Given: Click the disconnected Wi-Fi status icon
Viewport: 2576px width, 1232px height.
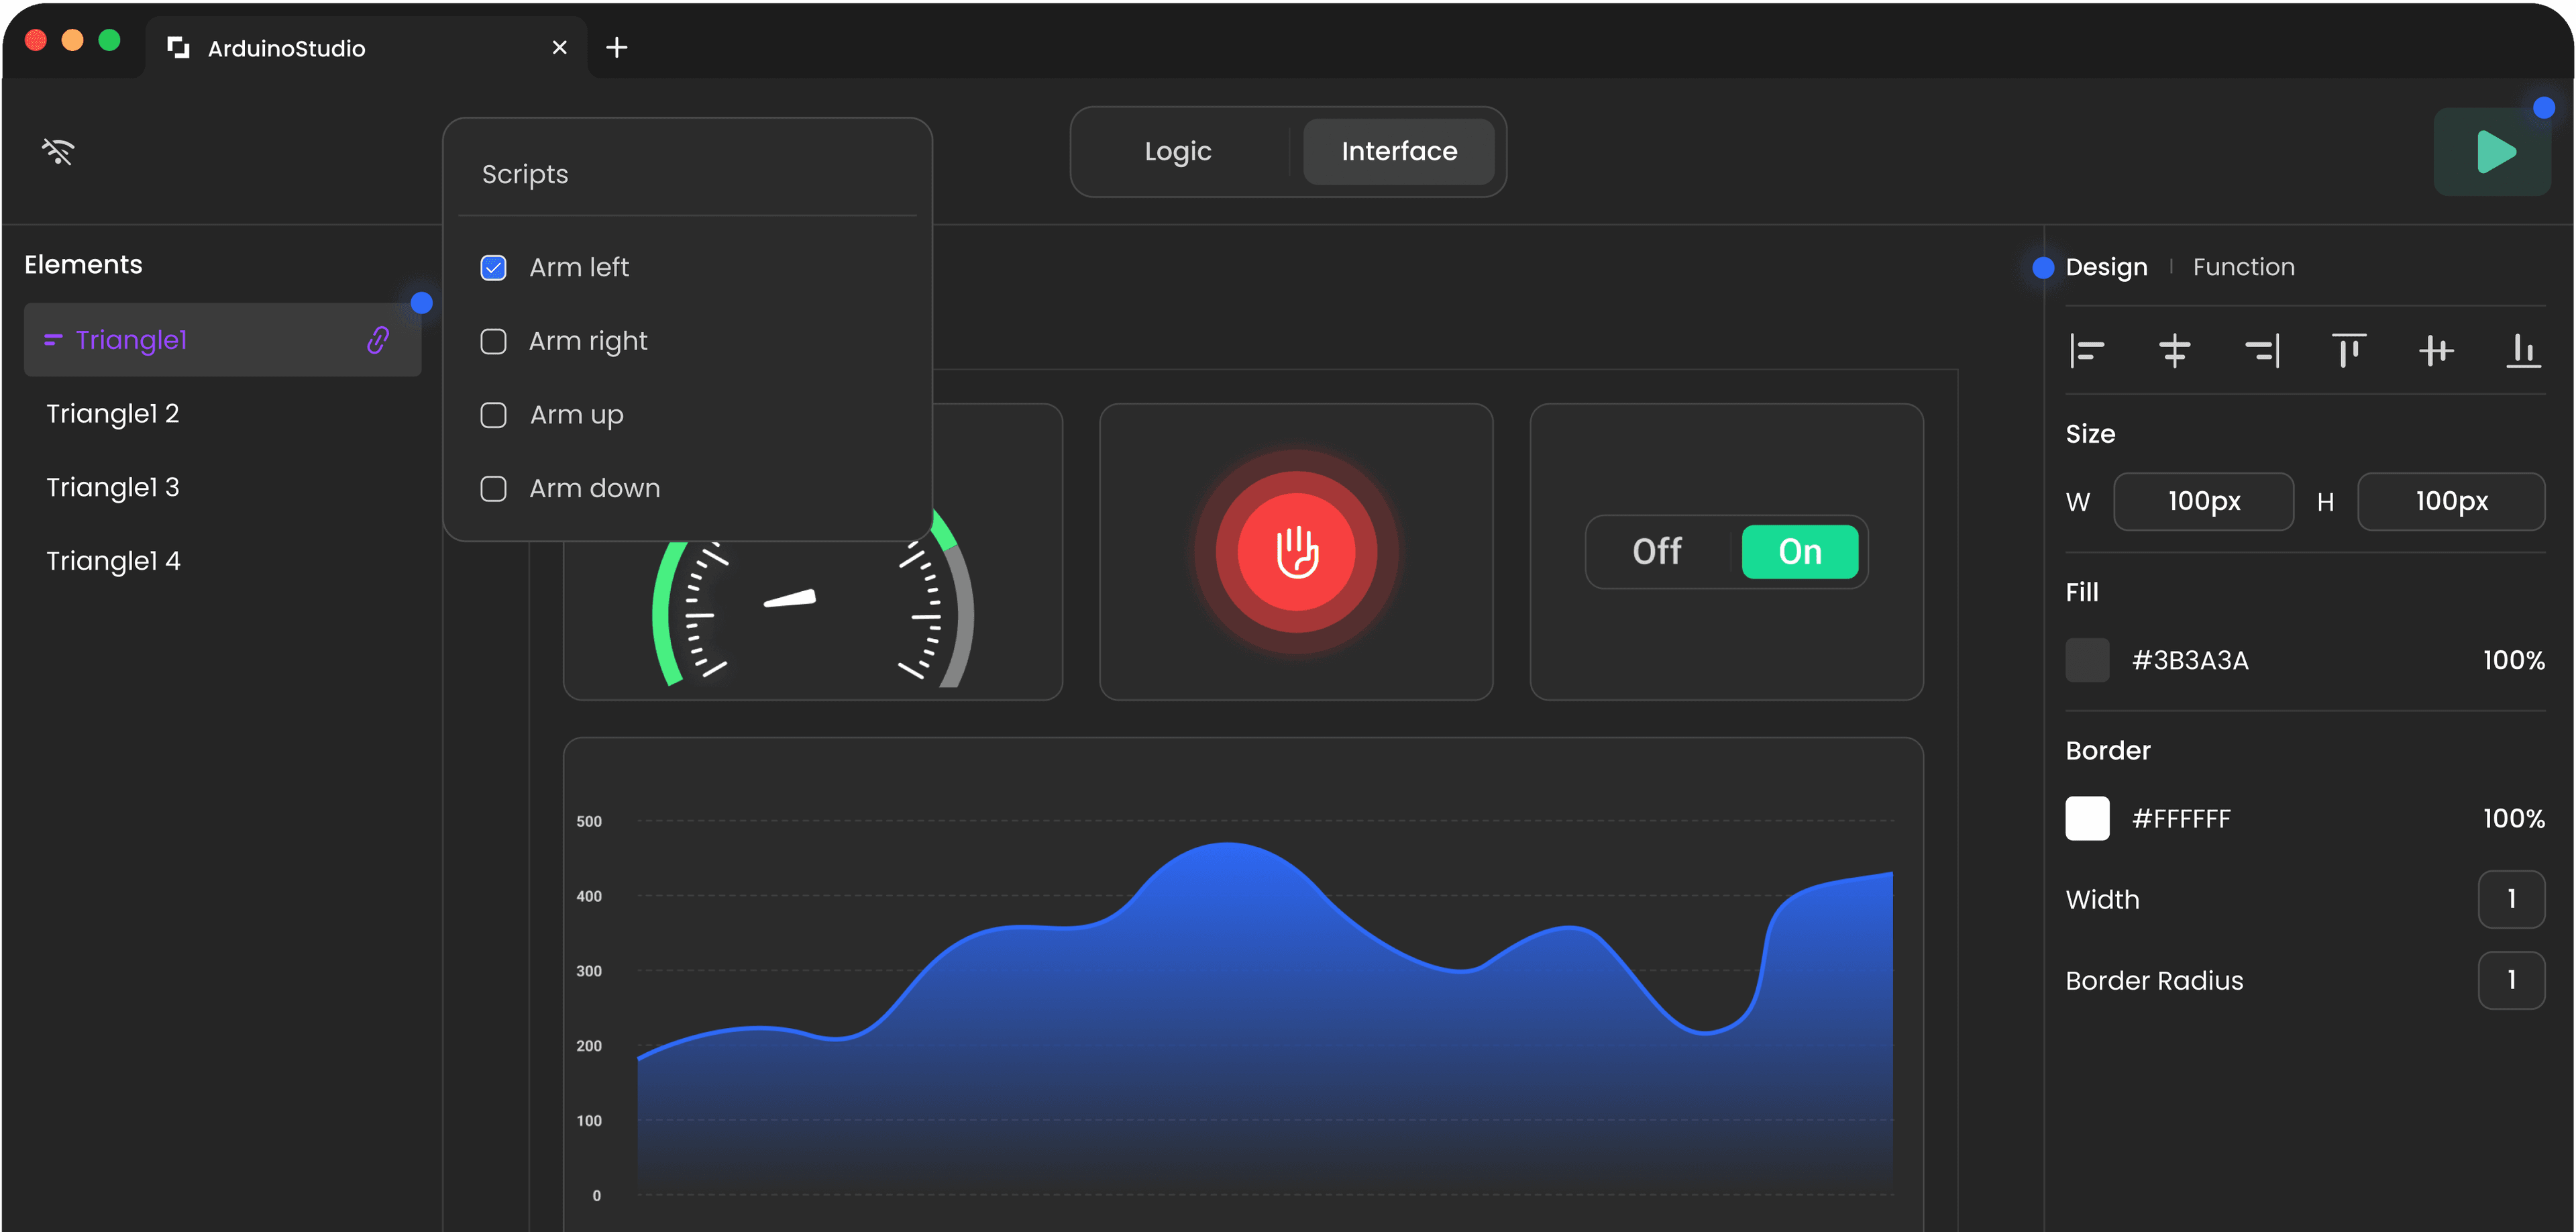Looking at the screenshot, I should pyautogui.click(x=58, y=152).
